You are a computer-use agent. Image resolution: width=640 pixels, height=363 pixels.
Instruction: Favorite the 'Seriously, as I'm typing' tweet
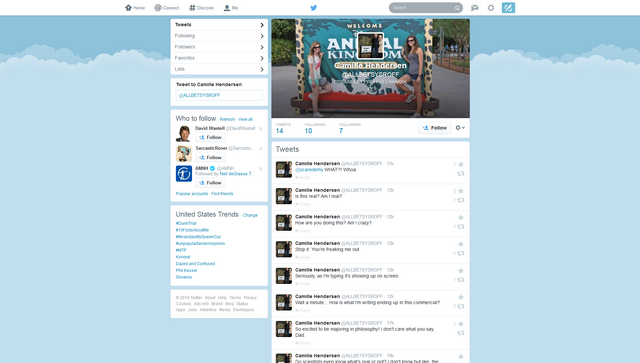tap(461, 270)
